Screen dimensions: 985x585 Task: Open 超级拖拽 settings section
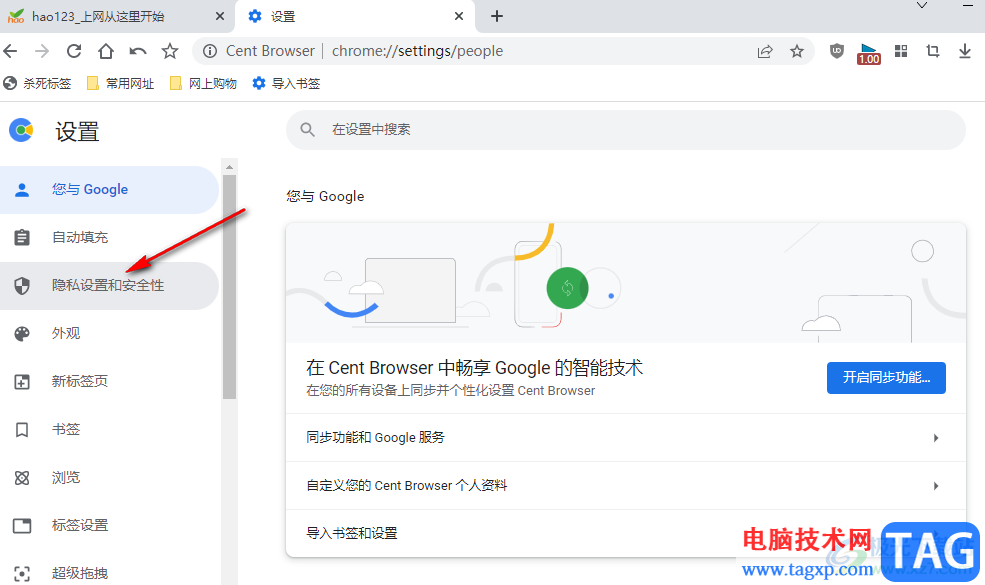[x=109, y=573]
